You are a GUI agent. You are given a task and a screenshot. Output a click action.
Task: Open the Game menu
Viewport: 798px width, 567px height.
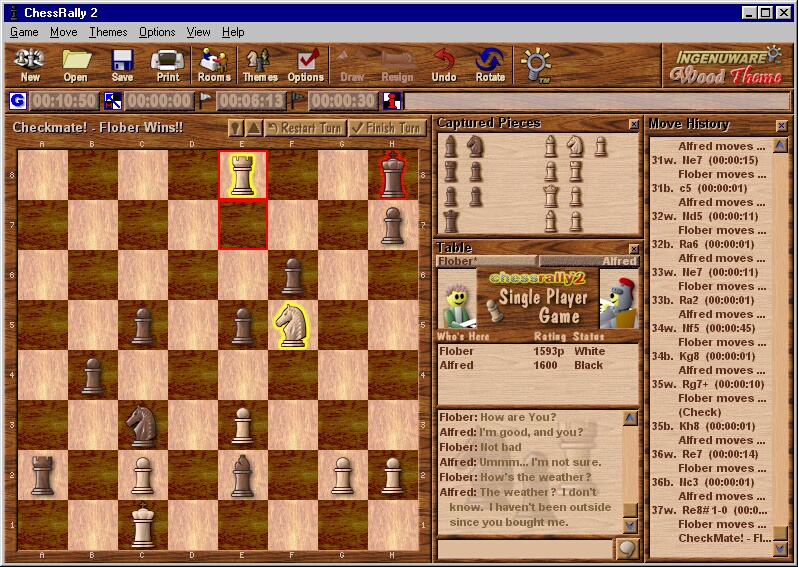point(24,32)
